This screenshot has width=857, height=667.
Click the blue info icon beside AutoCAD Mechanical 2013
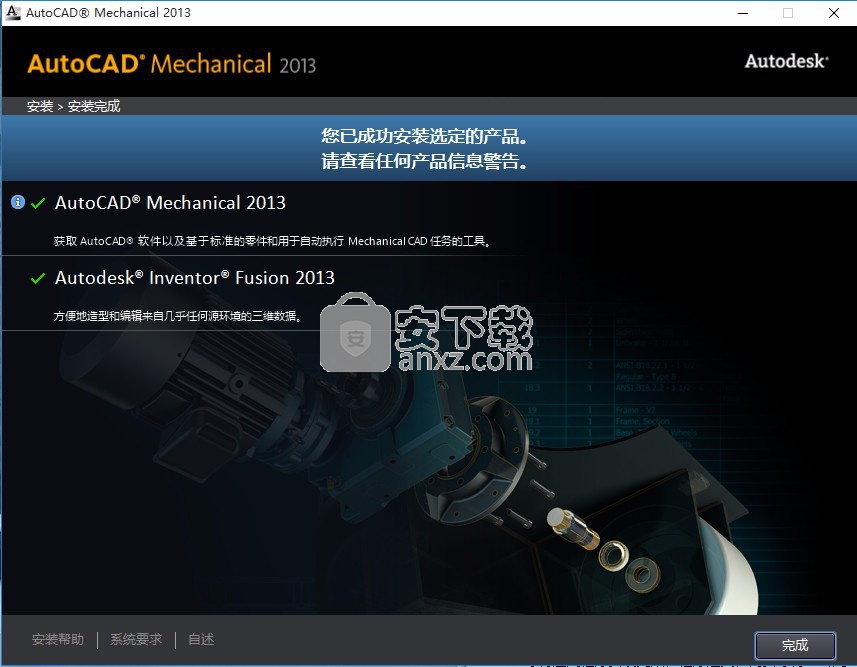tap(18, 202)
